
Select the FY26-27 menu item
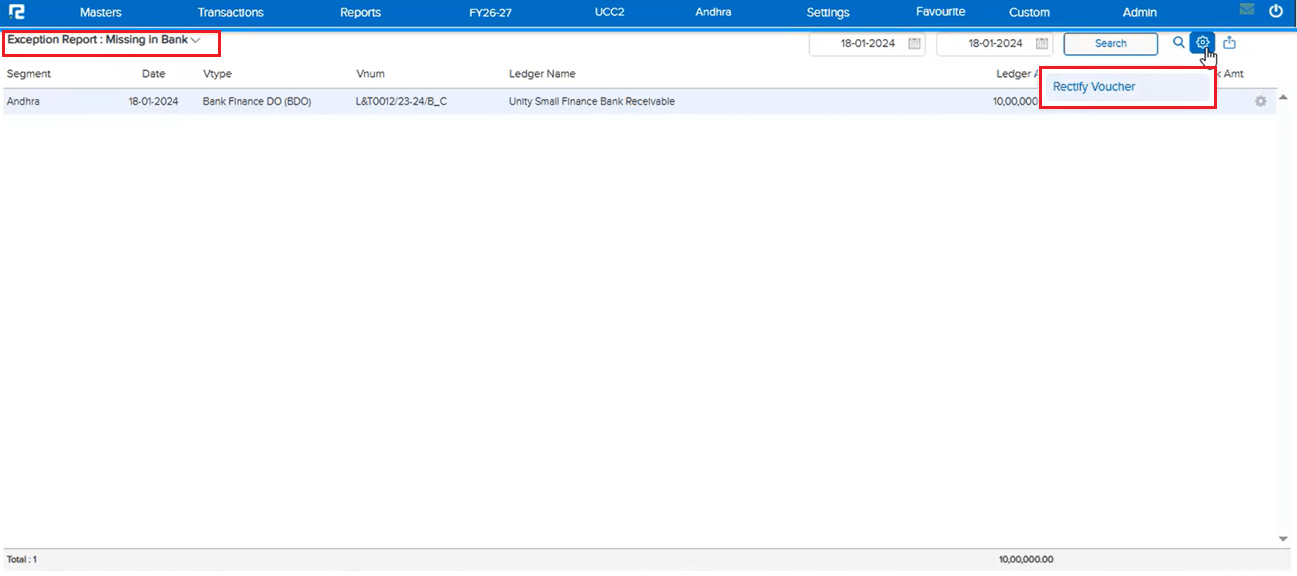click(x=490, y=13)
